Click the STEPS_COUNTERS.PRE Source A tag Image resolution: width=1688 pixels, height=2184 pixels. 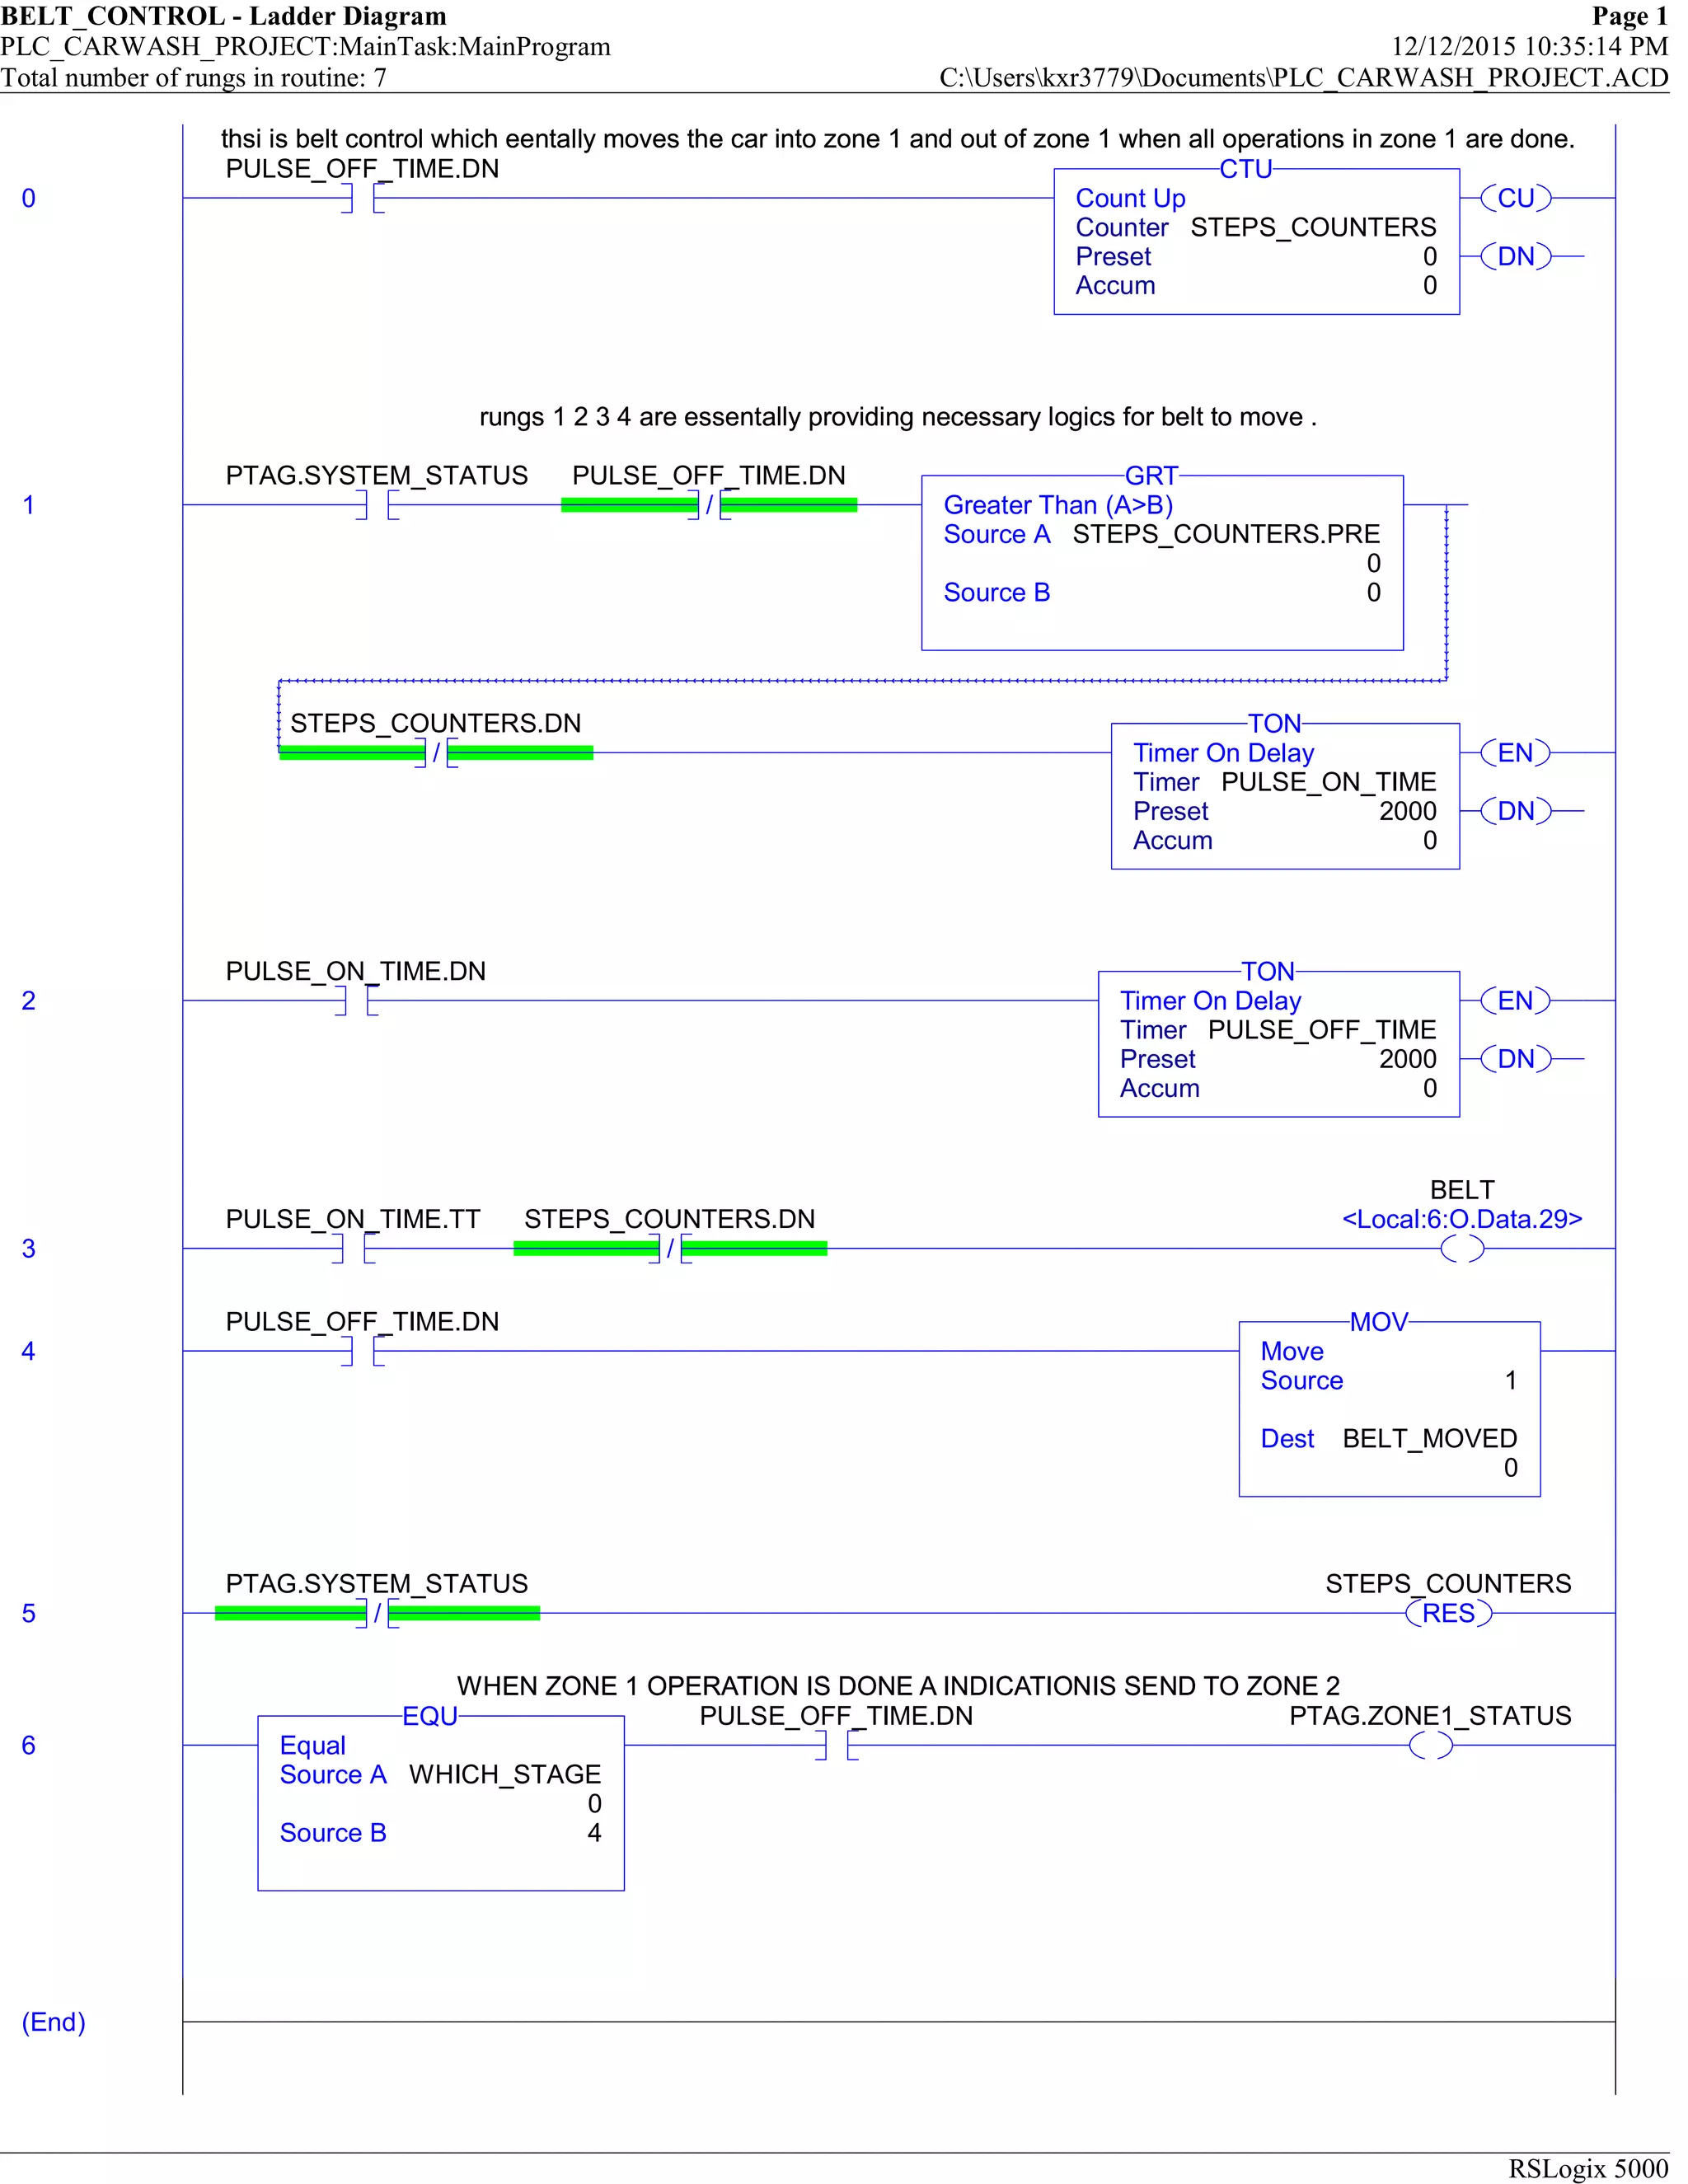pos(1226,534)
